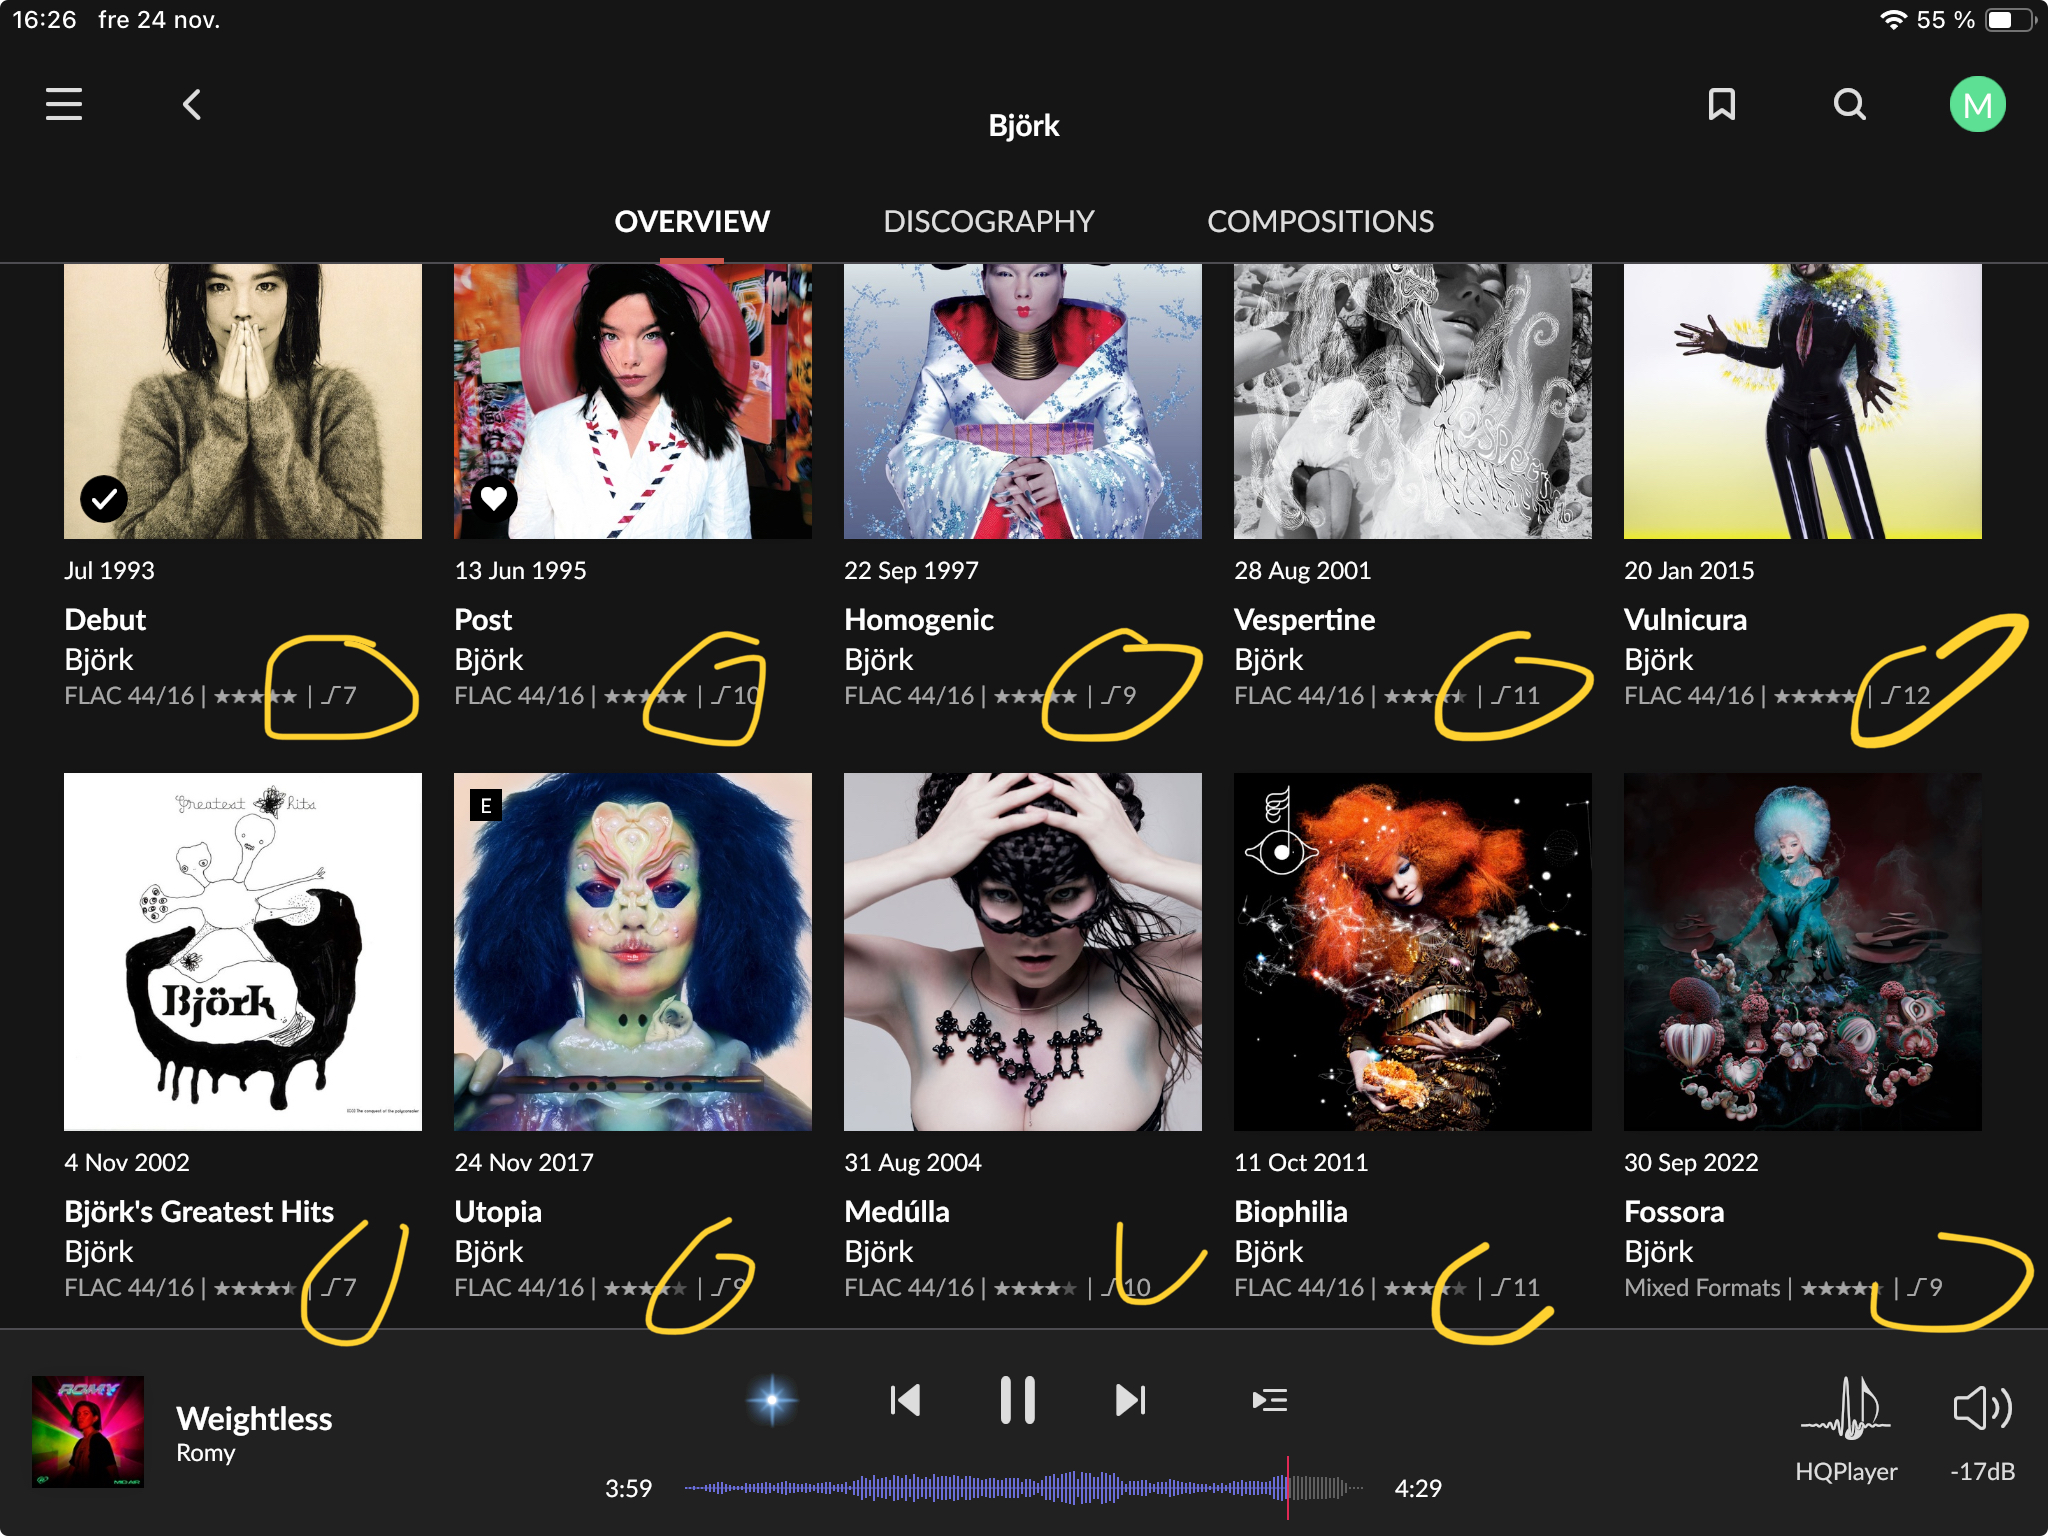Image resolution: width=2048 pixels, height=1536 pixels.
Task: Click the HQPlayer zone label
Action: [x=1846, y=1471]
